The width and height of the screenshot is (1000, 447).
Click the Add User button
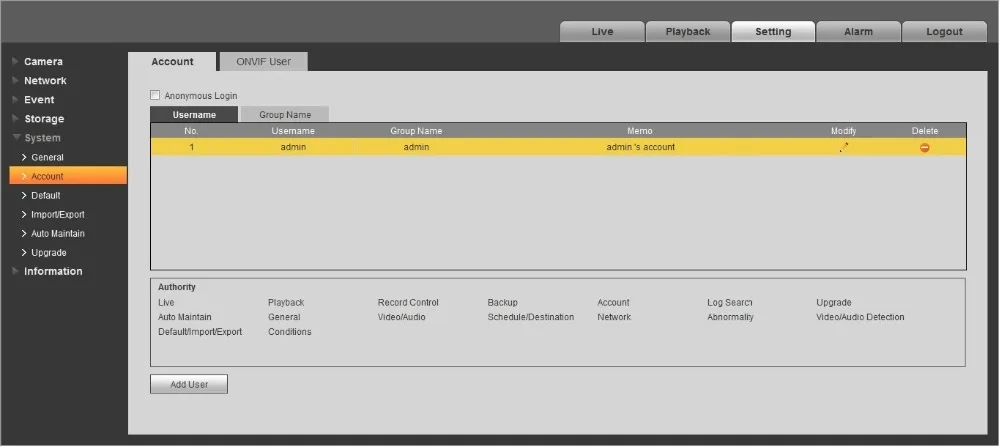tap(189, 385)
